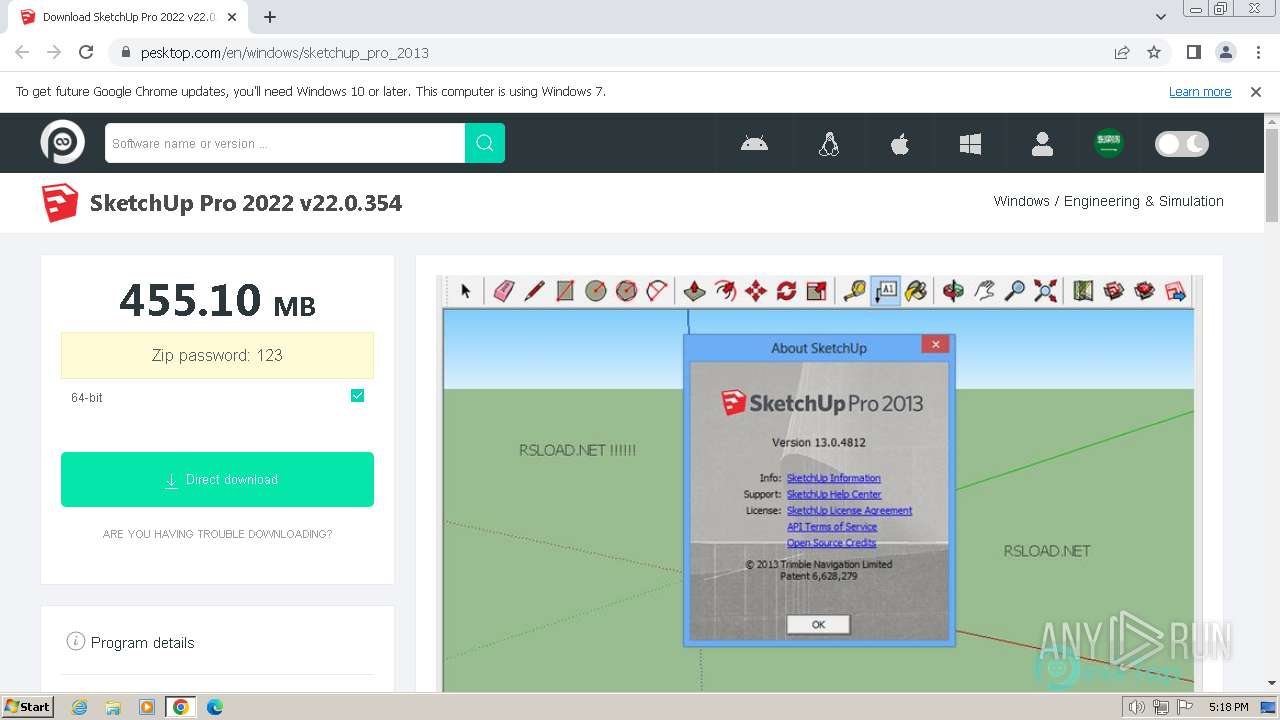Click the Windows / Engineering & Simulation breadcrumb
This screenshot has height=720, width=1280.
coord(1108,201)
